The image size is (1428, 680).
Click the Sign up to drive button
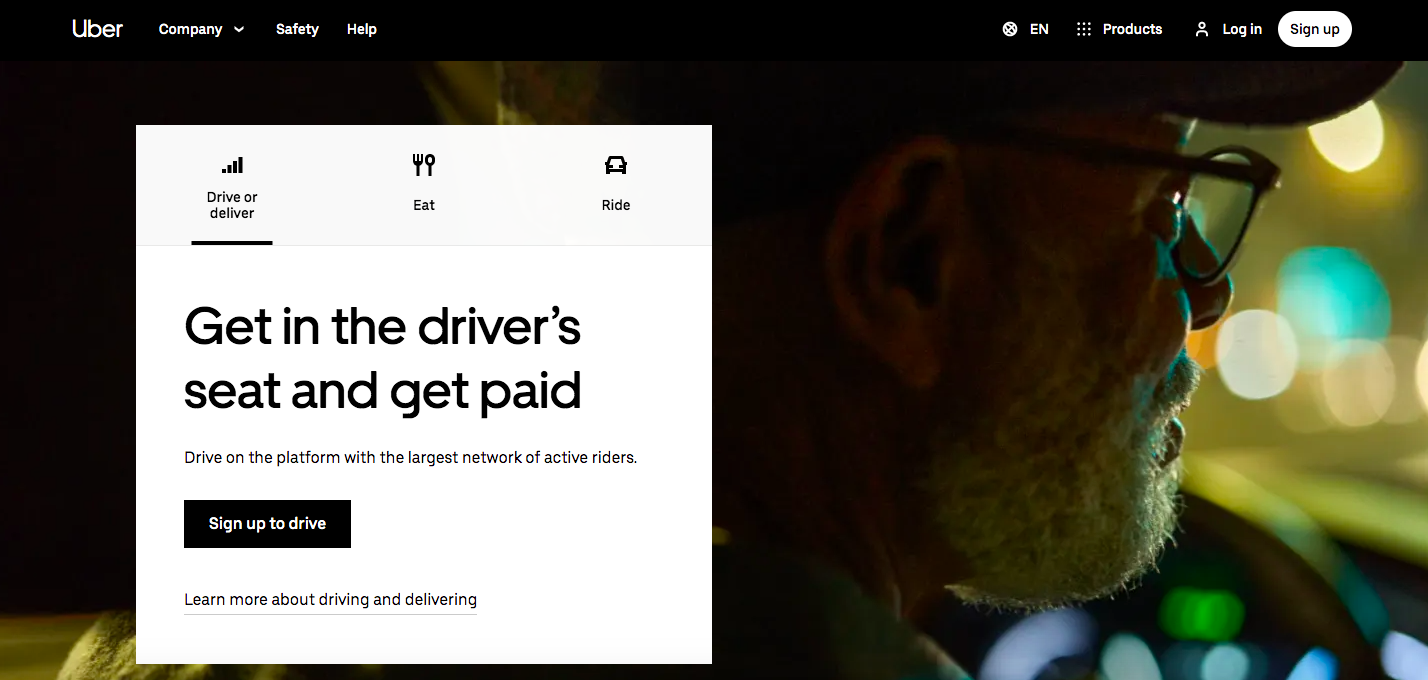267,524
